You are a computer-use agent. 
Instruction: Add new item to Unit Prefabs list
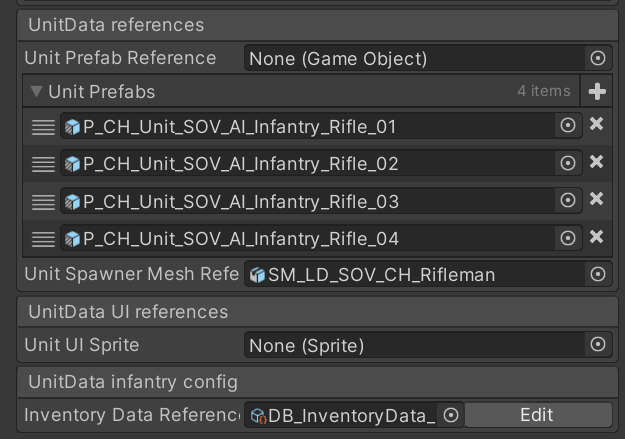[597, 92]
